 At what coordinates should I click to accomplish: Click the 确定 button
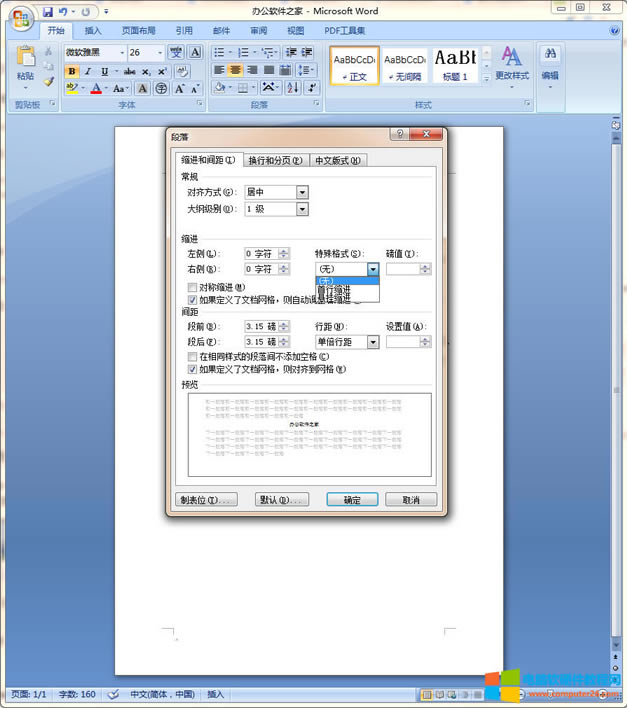[352, 500]
